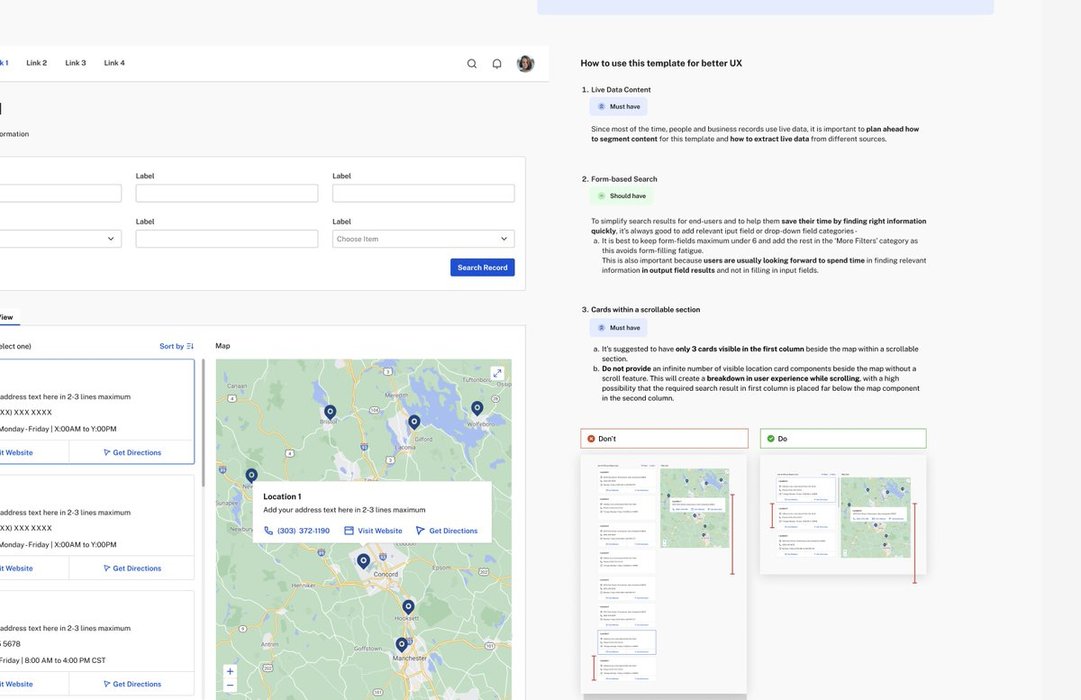Go to Link 2 in navigation
Image resolution: width=1081 pixels, height=700 pixels.
37,63
